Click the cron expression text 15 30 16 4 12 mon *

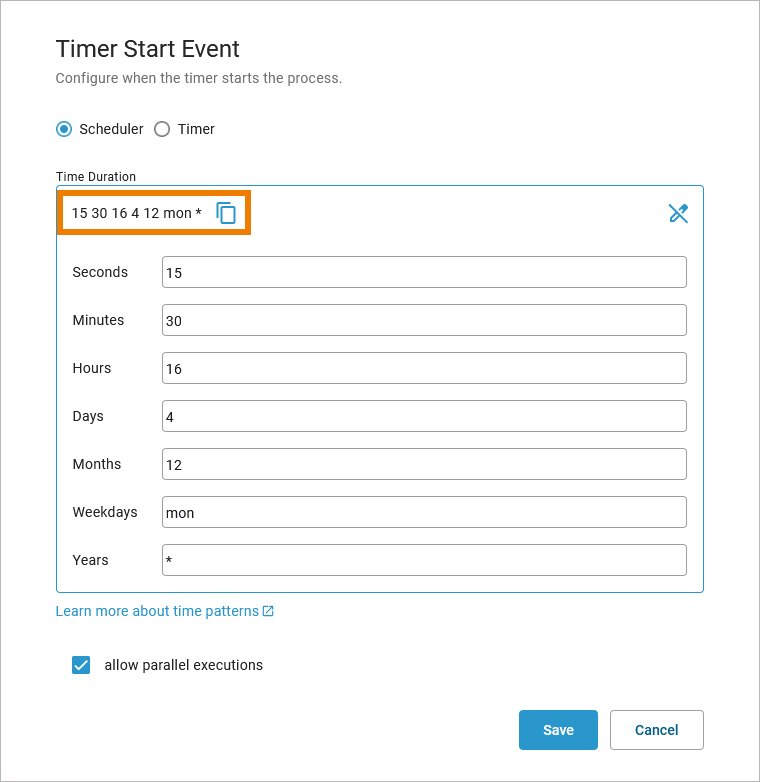136,213
